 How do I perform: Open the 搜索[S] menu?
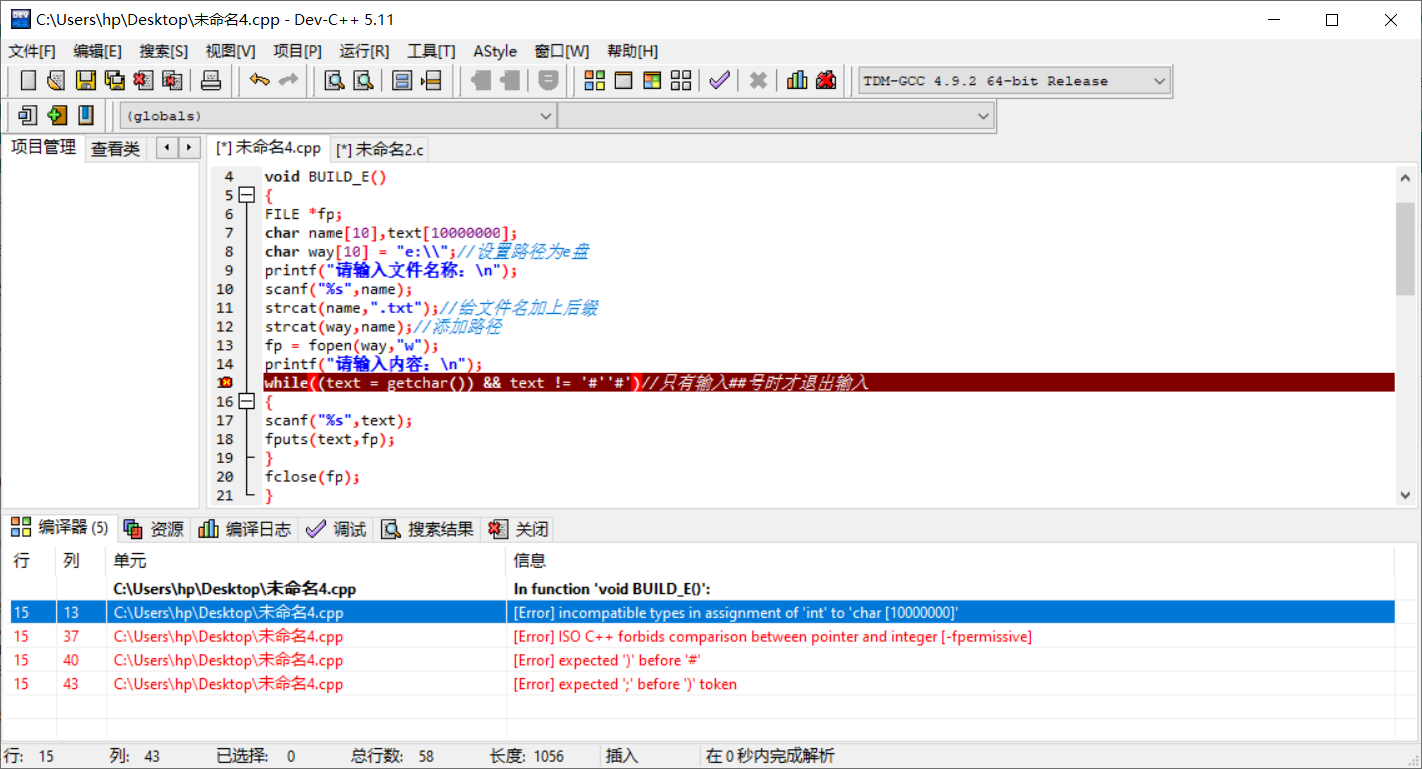(163, 51)
